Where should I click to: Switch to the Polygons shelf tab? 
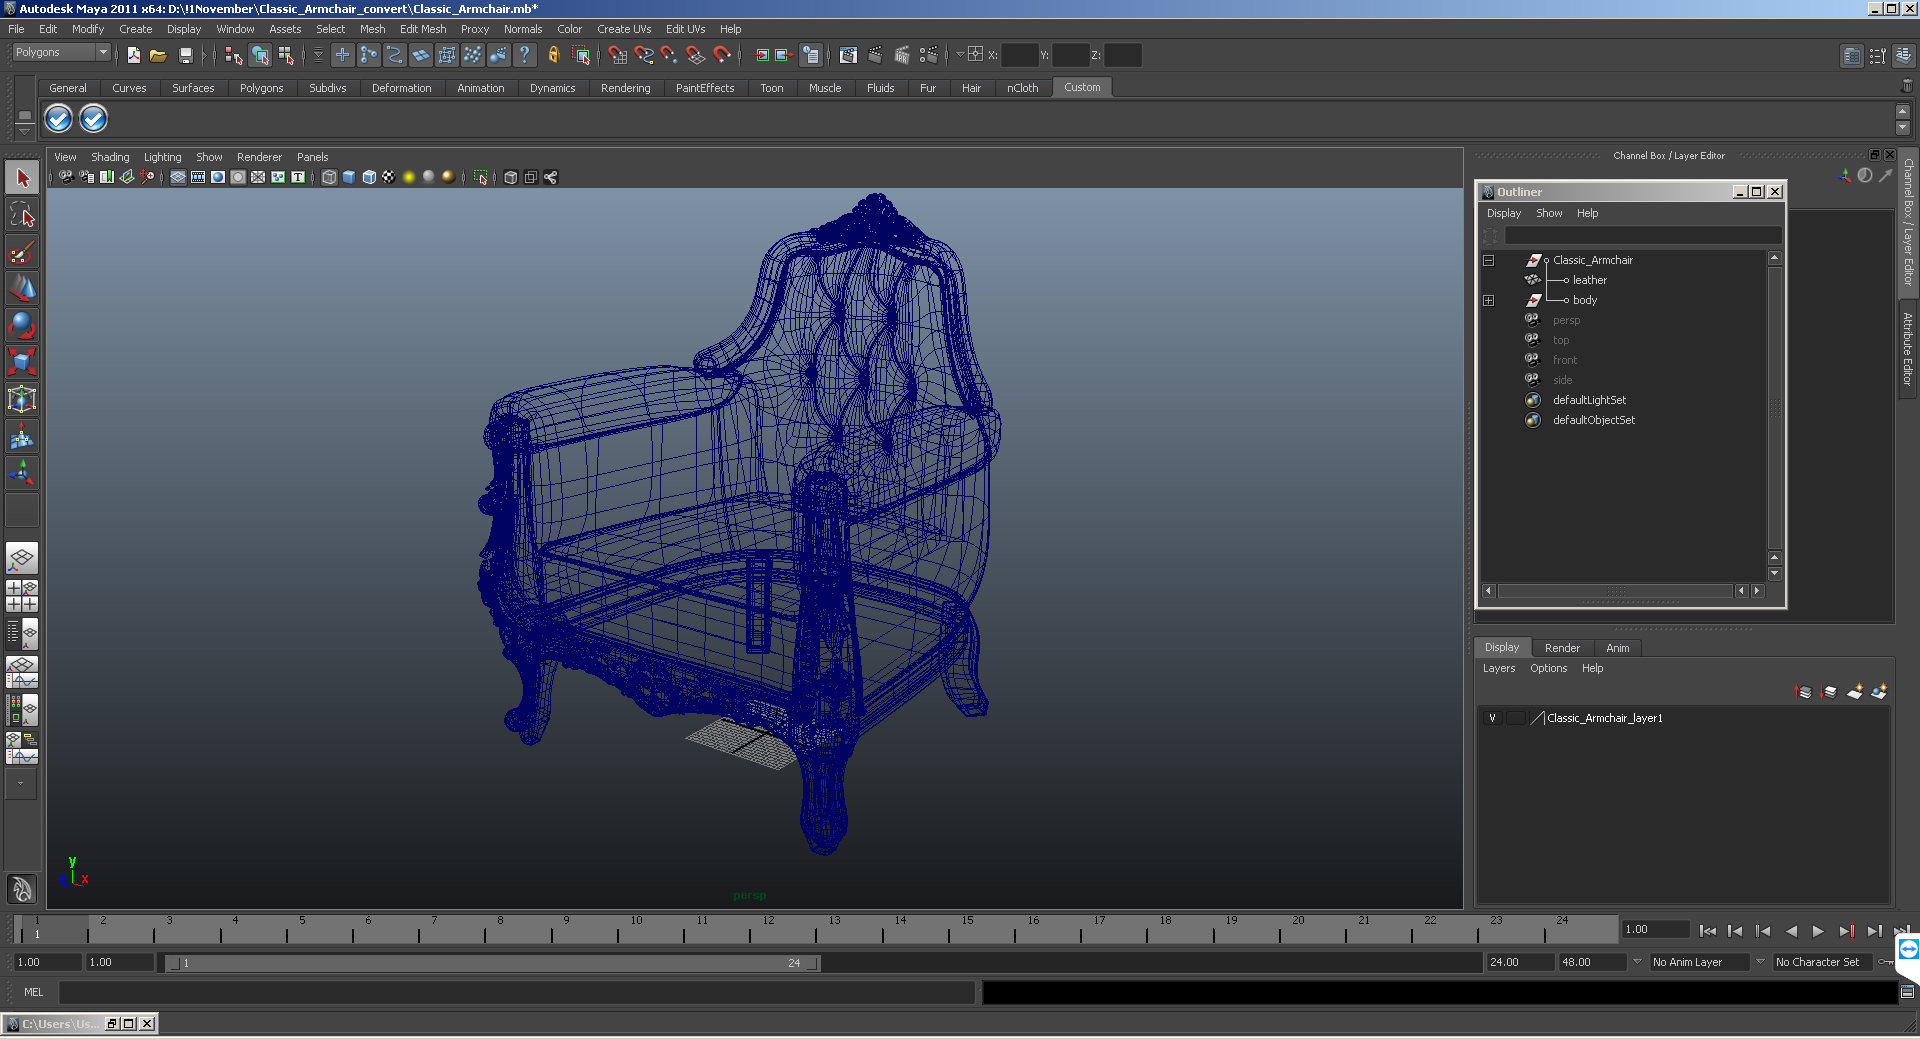261,88
